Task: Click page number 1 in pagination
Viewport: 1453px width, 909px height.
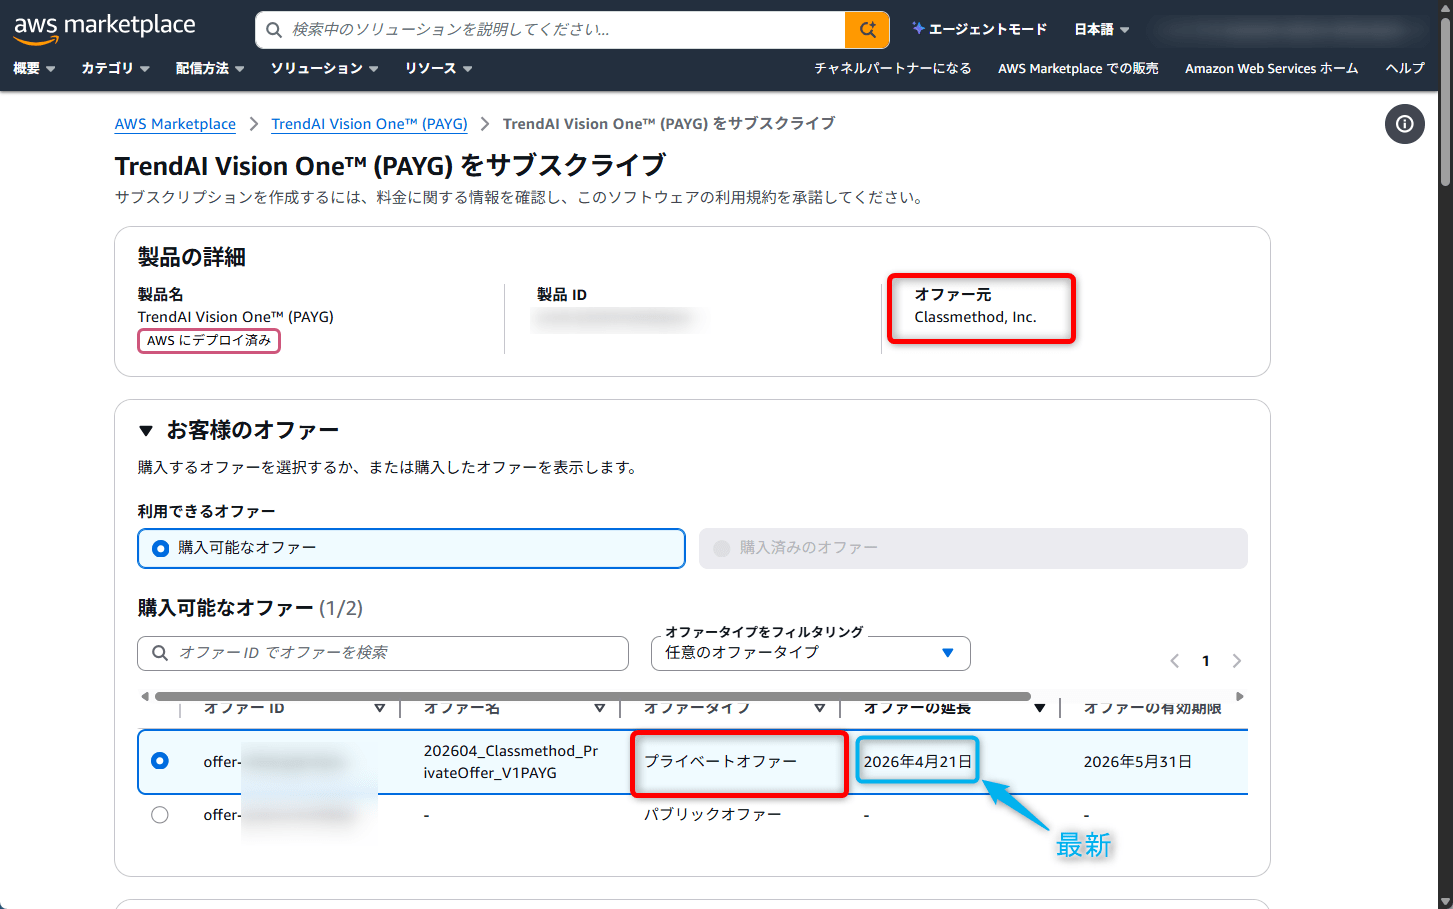Action: pos(1206,661)
